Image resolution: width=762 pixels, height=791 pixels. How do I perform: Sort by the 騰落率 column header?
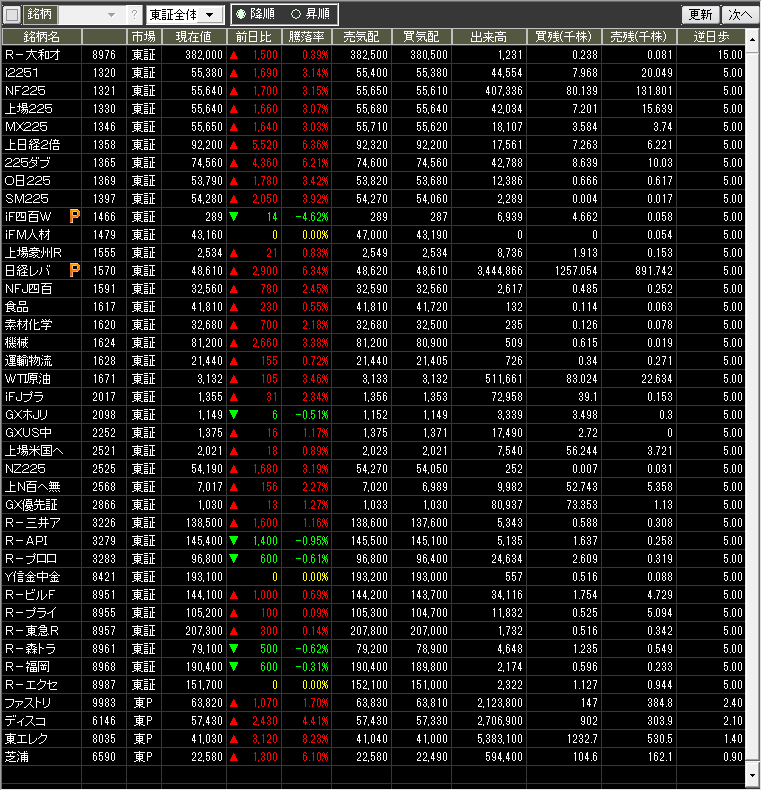pos(307,36)
